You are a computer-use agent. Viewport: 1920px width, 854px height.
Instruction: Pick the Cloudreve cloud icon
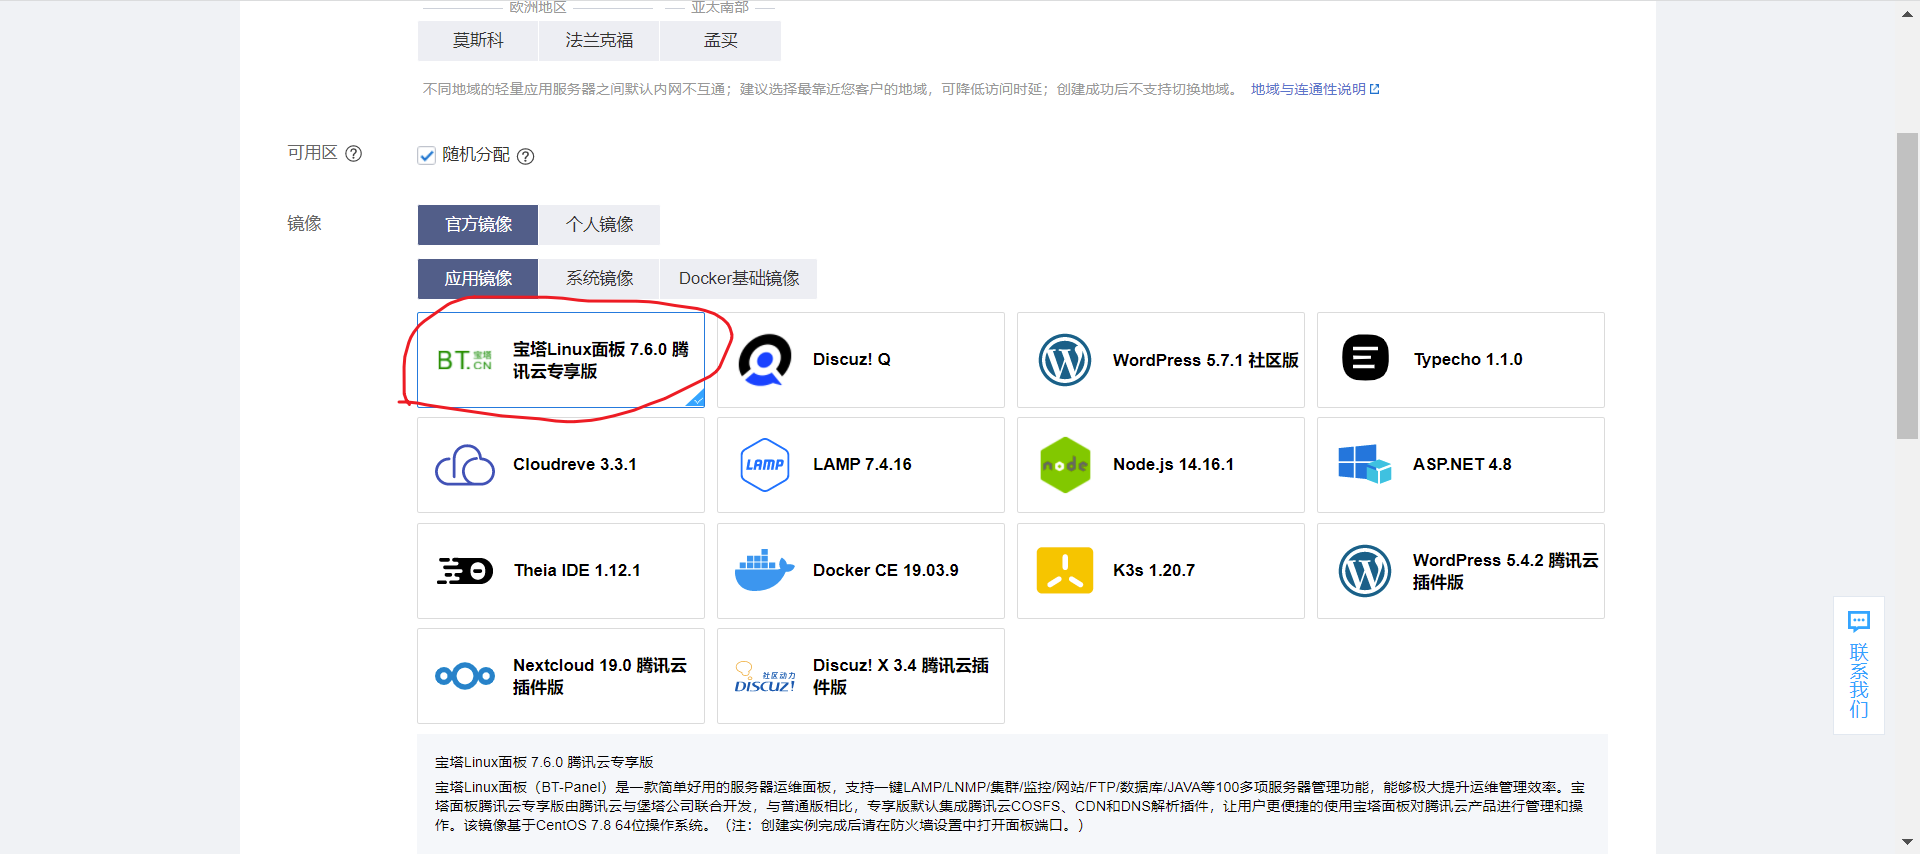(464, 465)
